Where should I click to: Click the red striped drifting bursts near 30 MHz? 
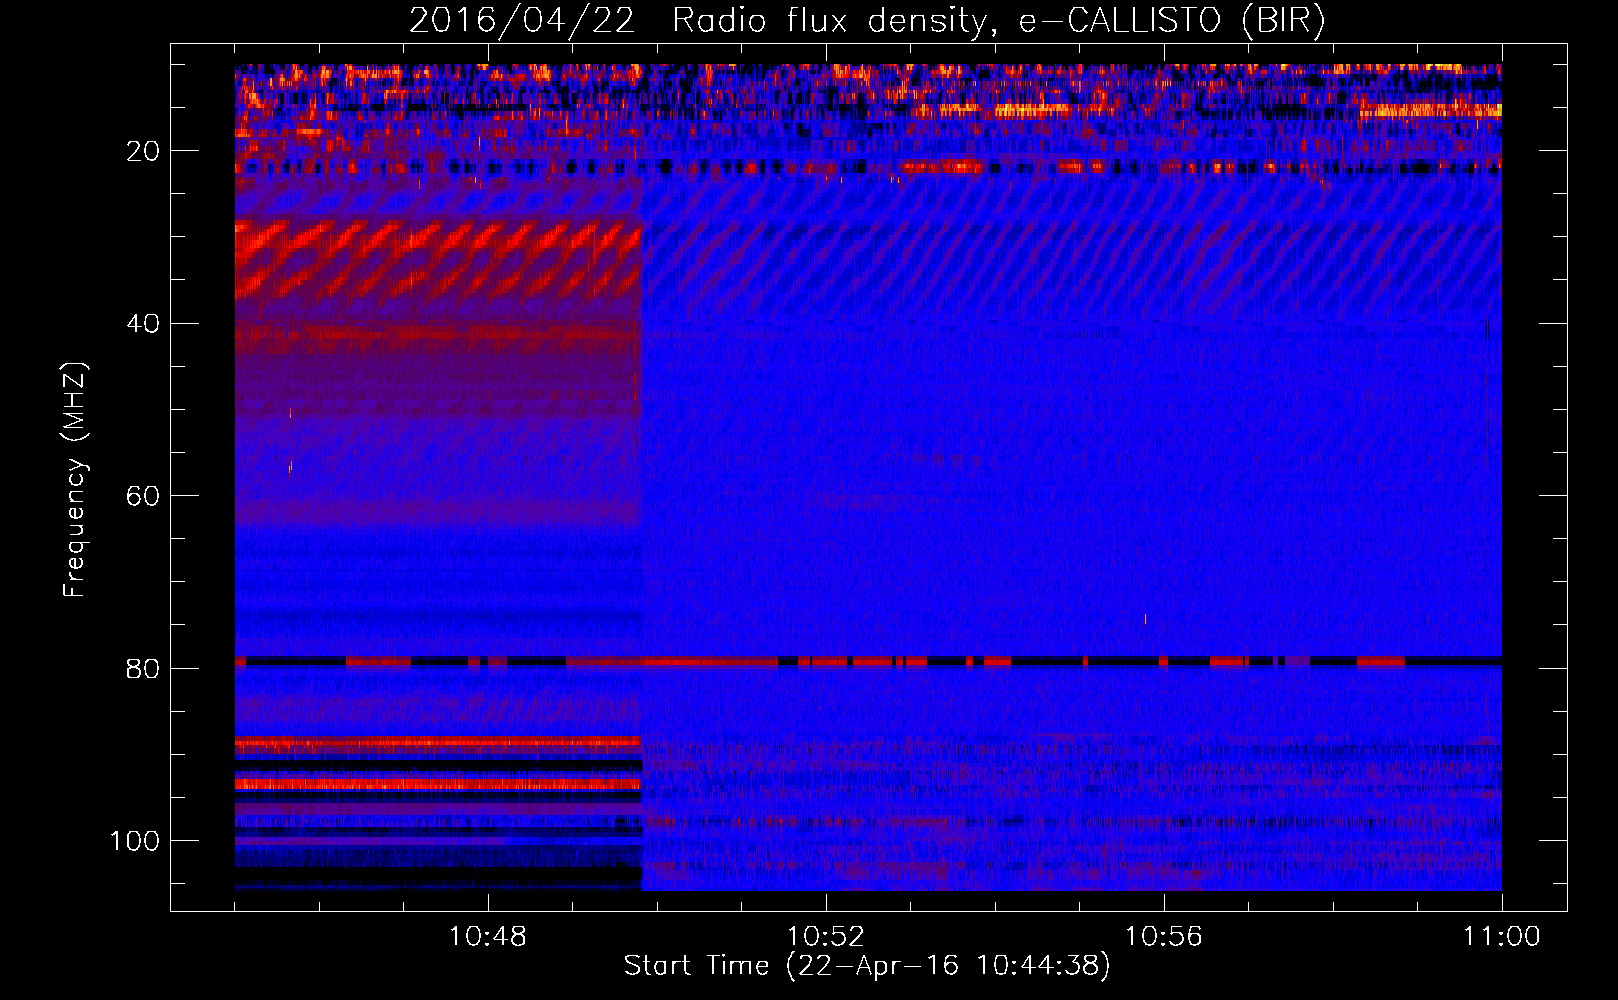pyautogui.click(x=438, y=260)
